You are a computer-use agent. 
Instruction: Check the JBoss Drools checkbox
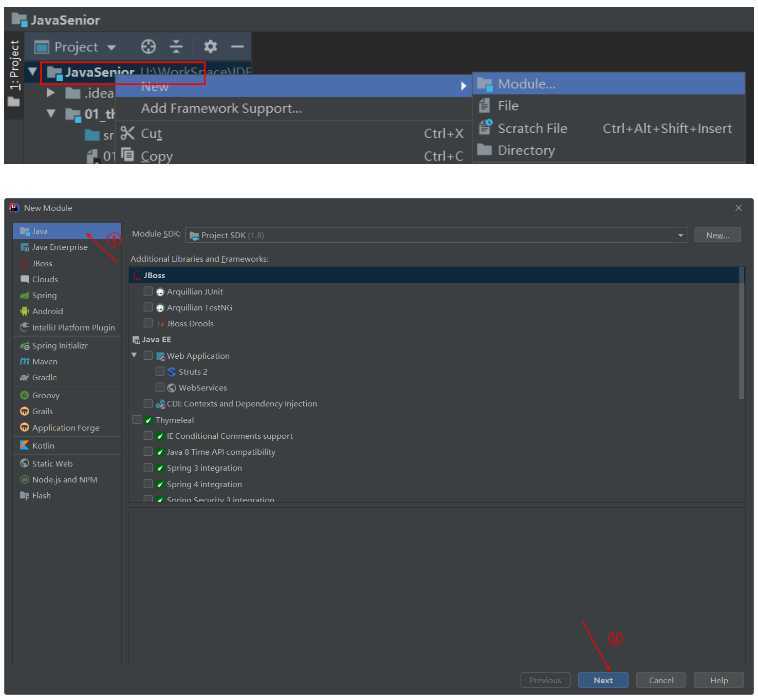tap(148, 323)
